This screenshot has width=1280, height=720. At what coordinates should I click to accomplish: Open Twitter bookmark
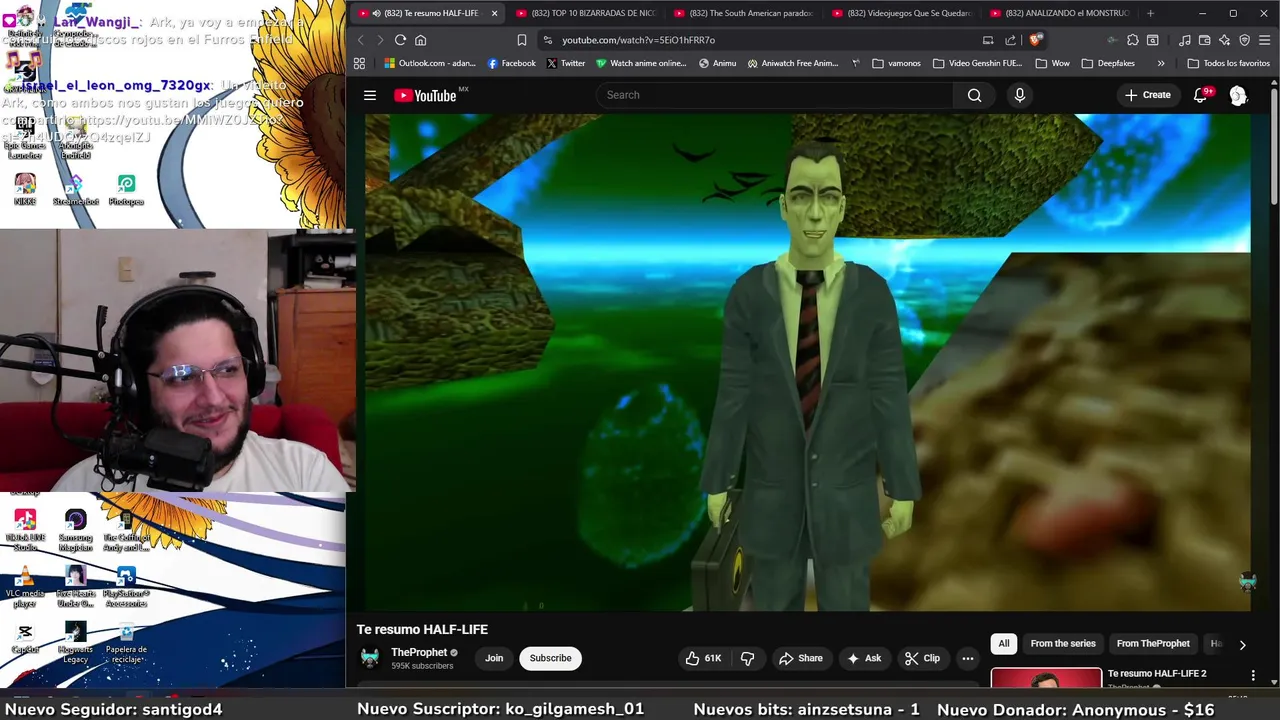[566, 63]
